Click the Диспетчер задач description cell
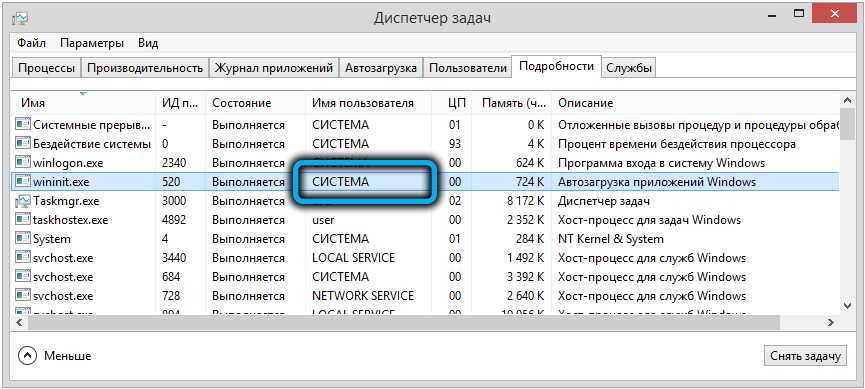 [604, 201]
